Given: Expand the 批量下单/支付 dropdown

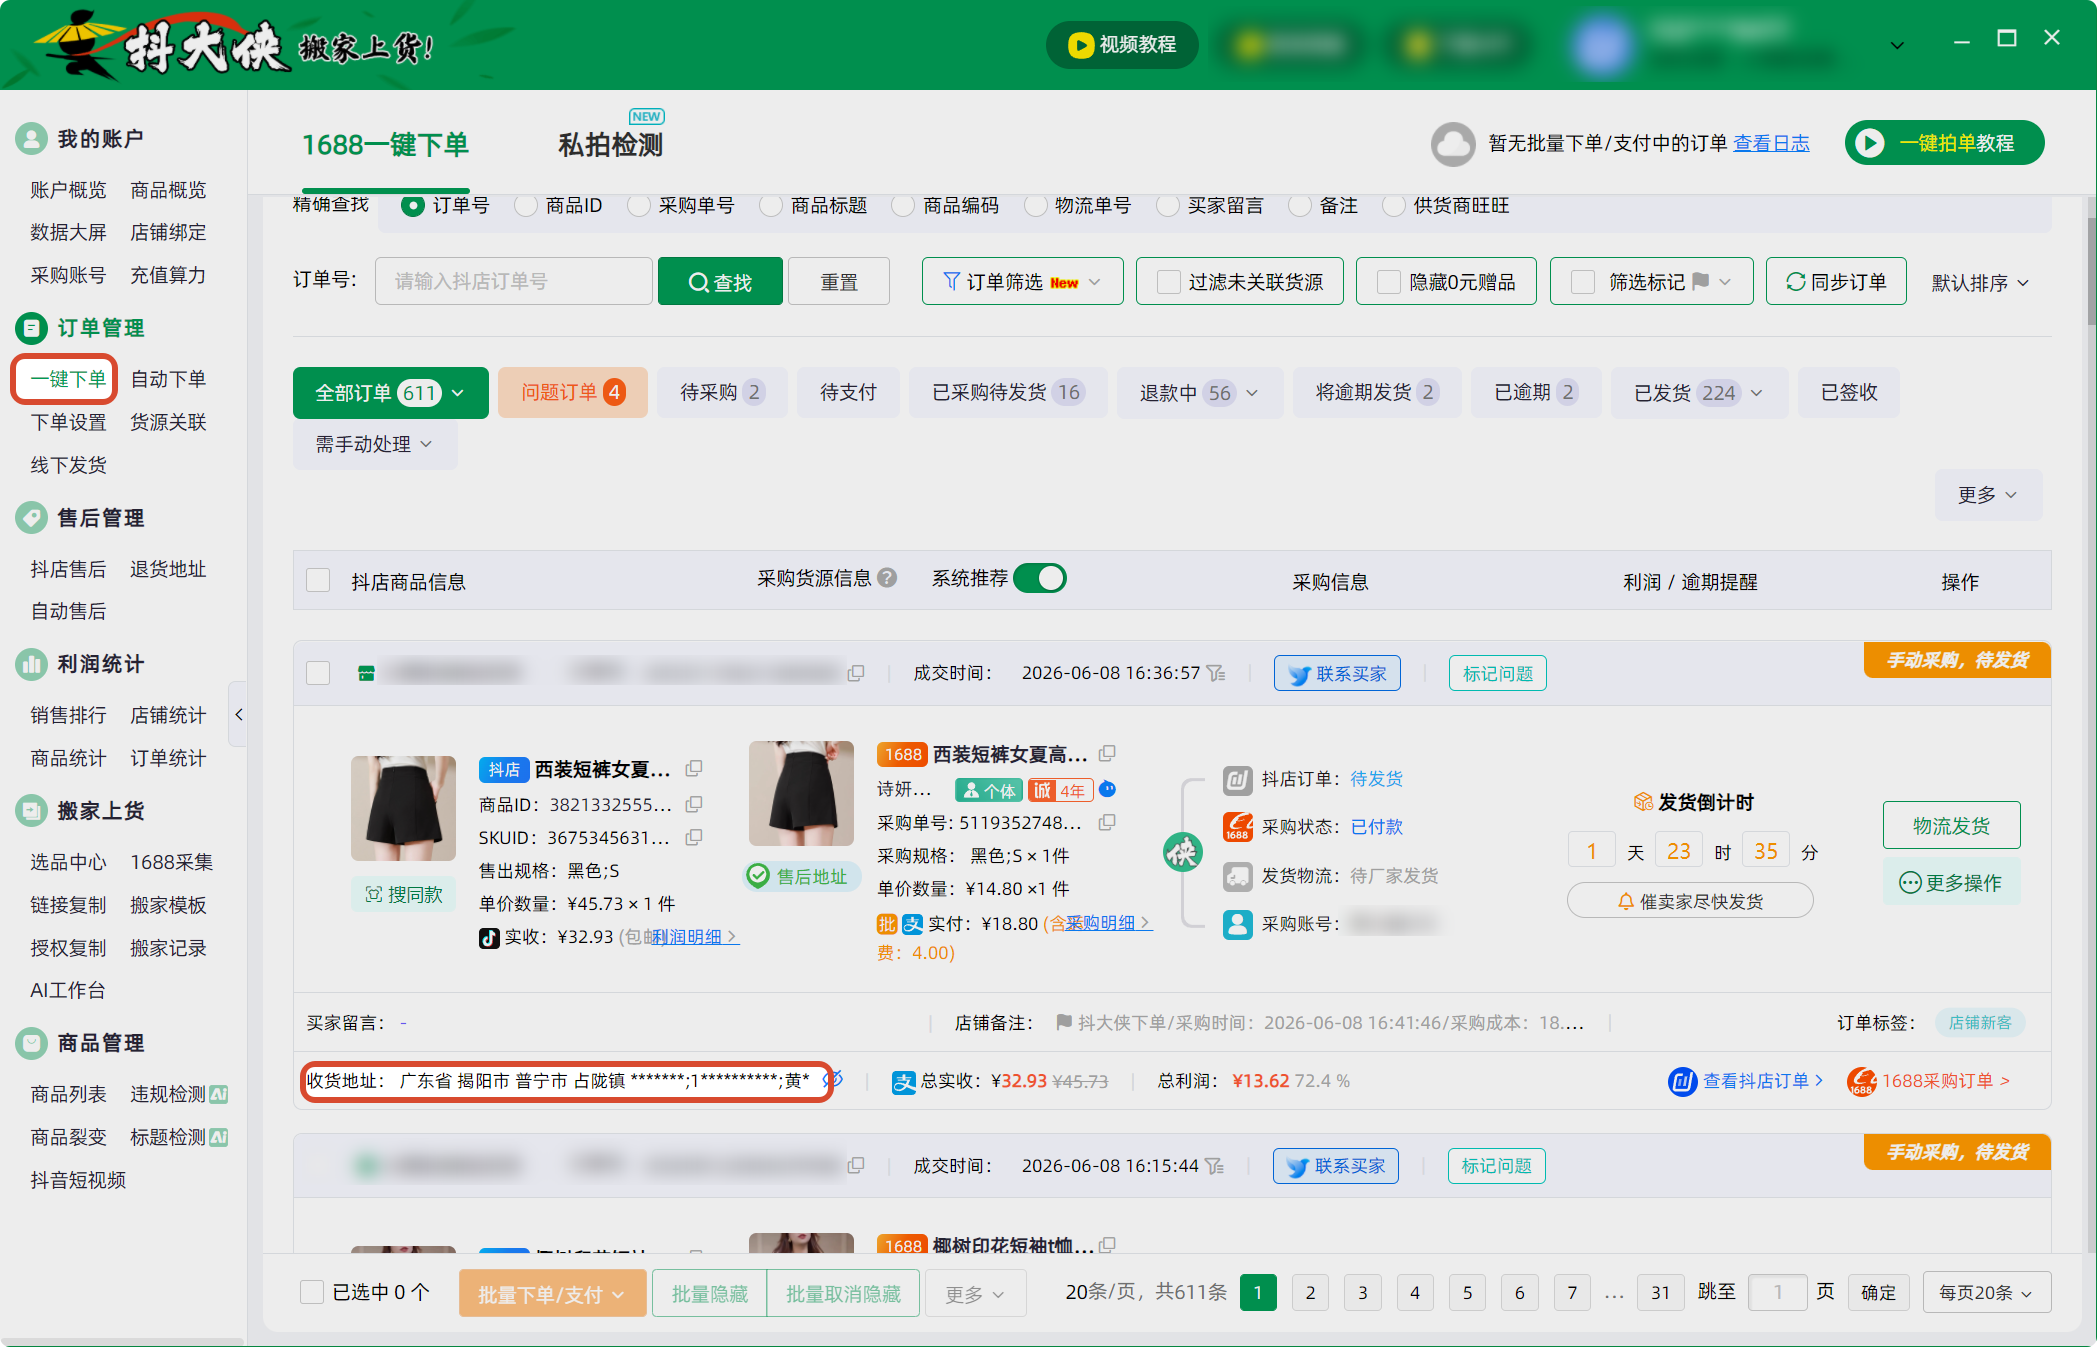Looking at the screenshot, I should pyautogui.click(x=552, y=1294).
